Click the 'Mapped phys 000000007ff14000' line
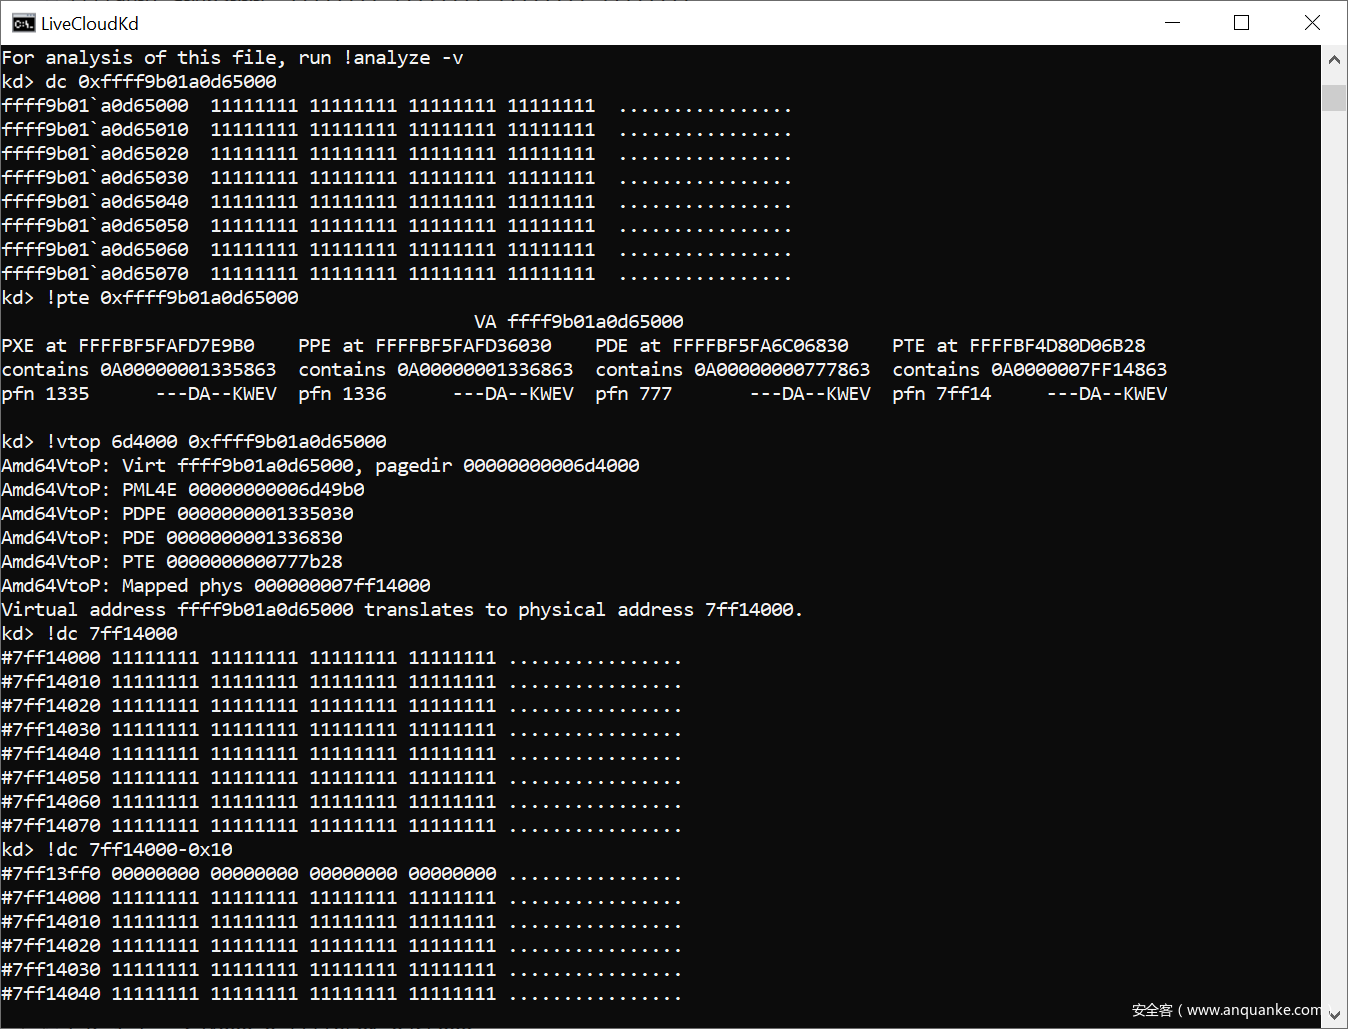The height and width of the screenshot is (1029, 1348). click(276, 586)
